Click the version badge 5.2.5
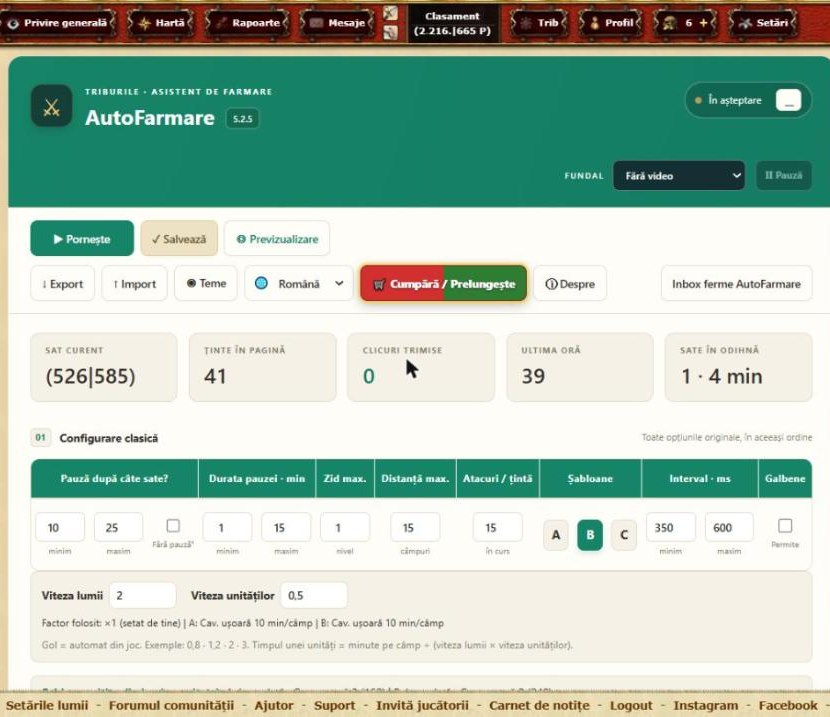This screenshot has width=830, height=717. (x=242, y=119)
